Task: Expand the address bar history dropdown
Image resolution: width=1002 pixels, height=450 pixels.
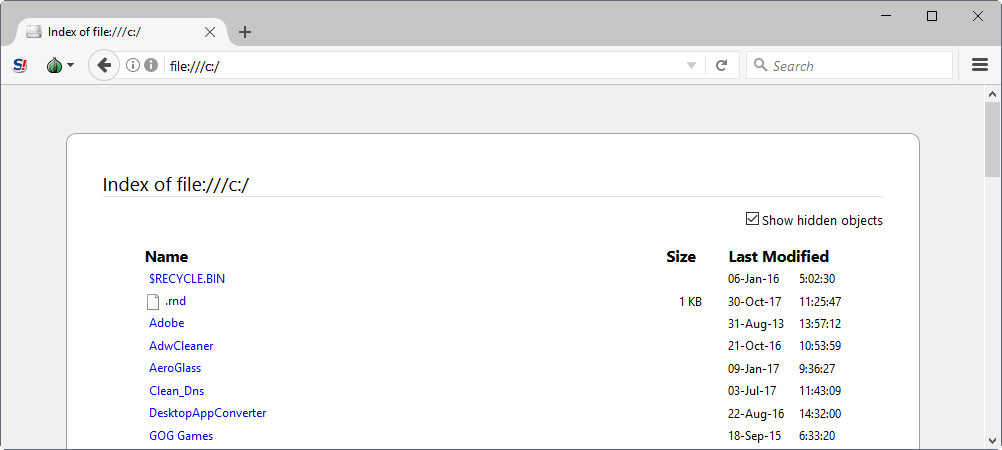Action: coord(691,66)
